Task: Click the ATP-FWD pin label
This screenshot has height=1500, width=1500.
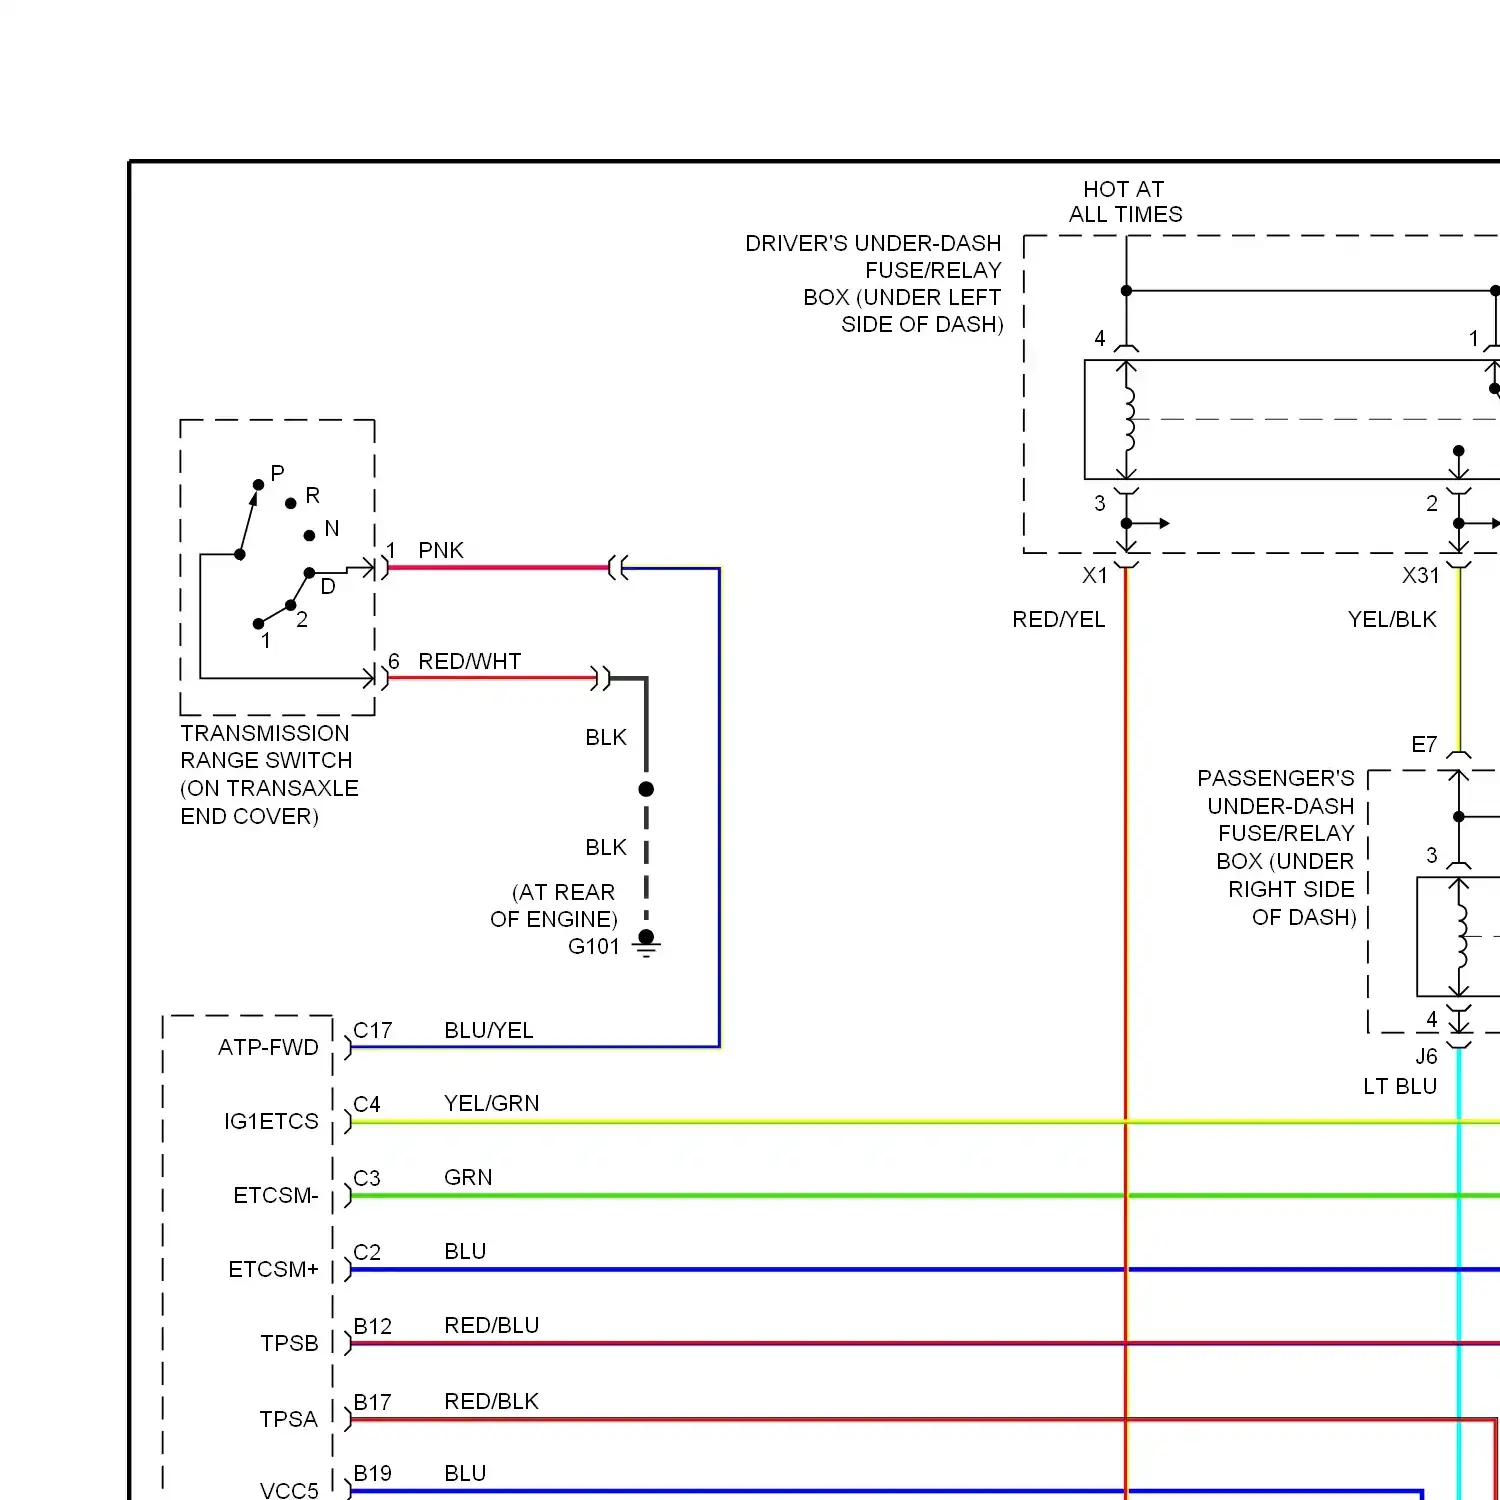Action: (268, 1047)
